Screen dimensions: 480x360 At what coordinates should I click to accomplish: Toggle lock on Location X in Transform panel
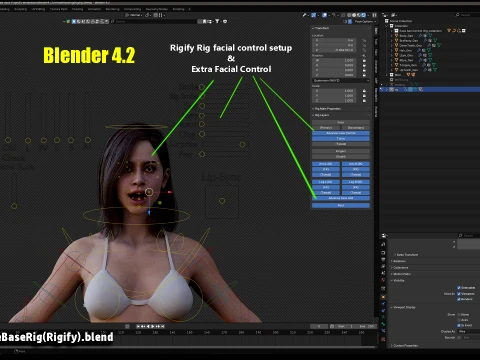click(364, 40)
